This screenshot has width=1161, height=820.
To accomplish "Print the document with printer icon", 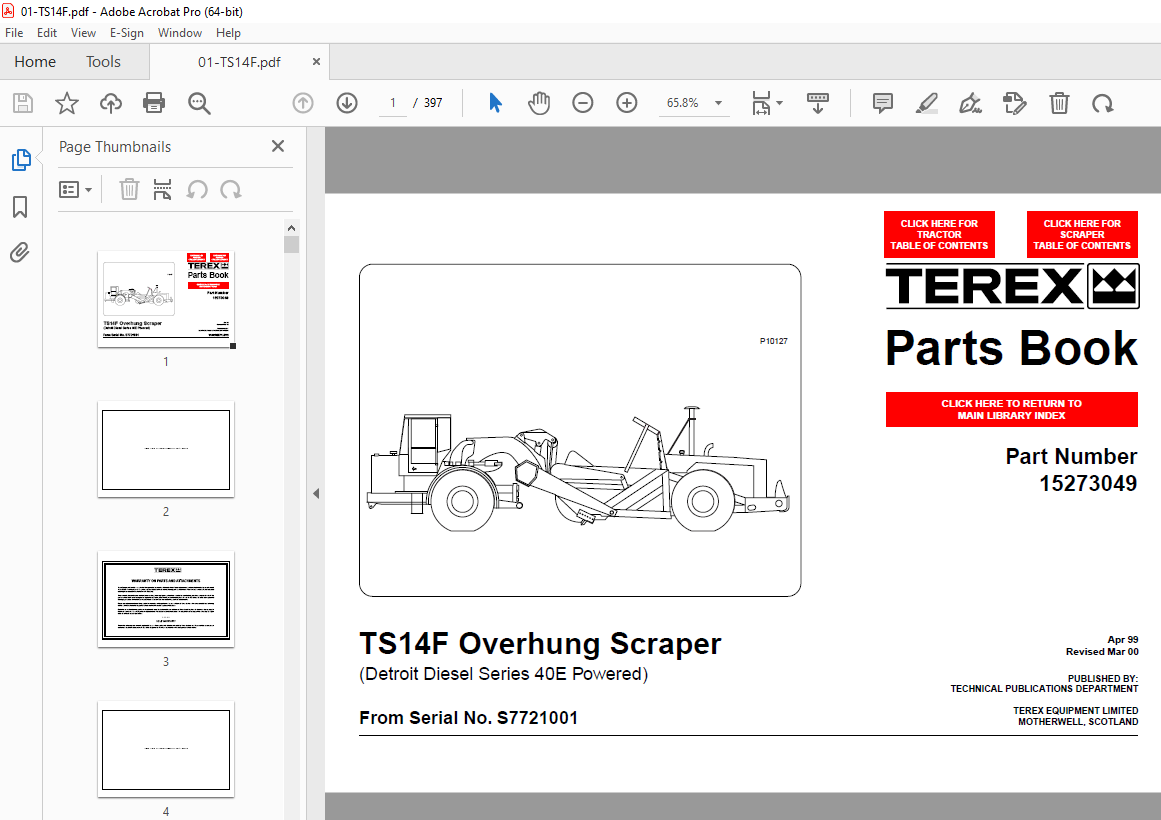I will [x=154, y=103].
